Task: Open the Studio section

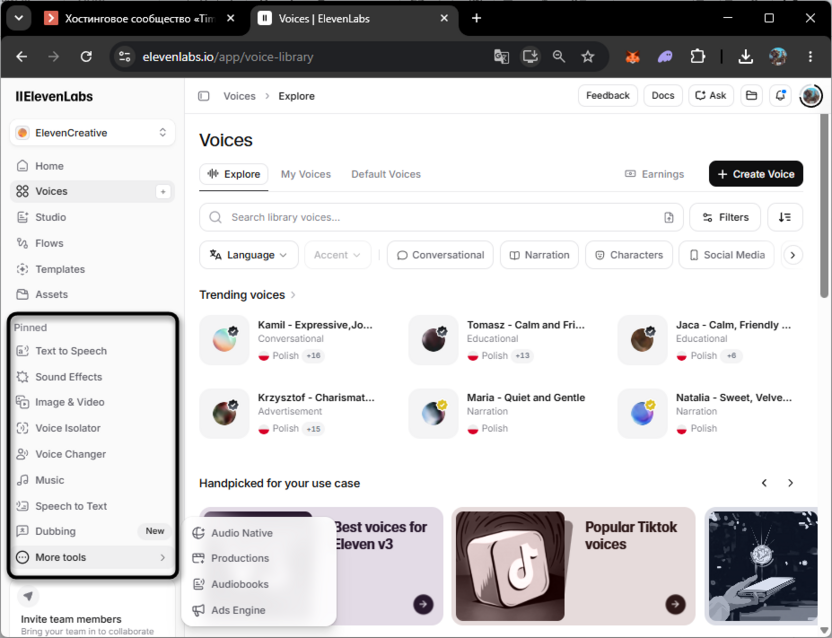Action: click(92, 217)
